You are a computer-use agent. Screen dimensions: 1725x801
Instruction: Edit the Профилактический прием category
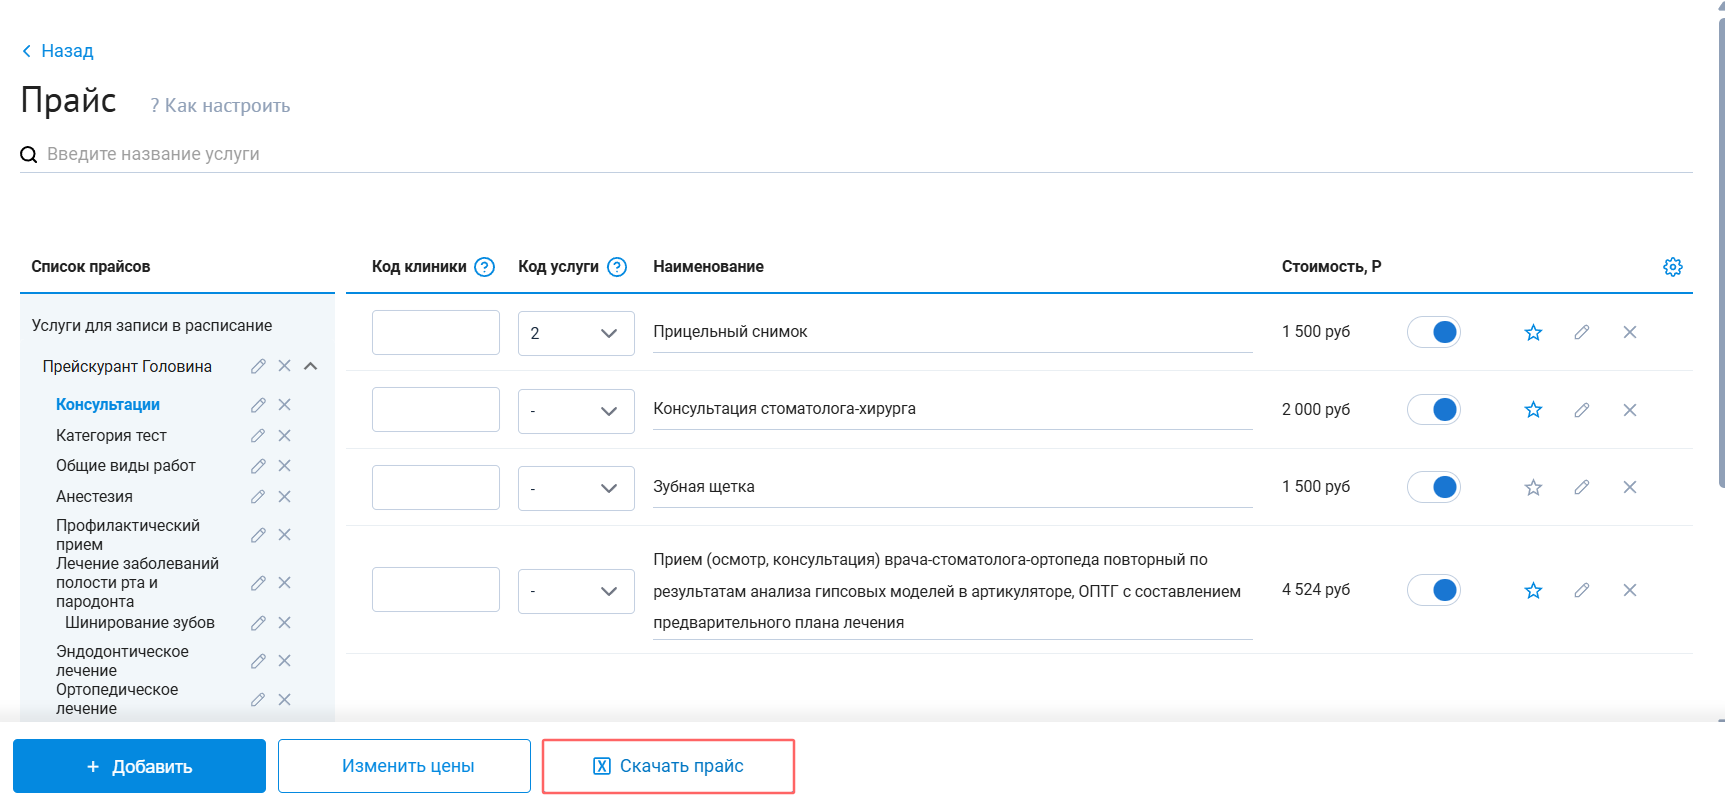[258, 535]
